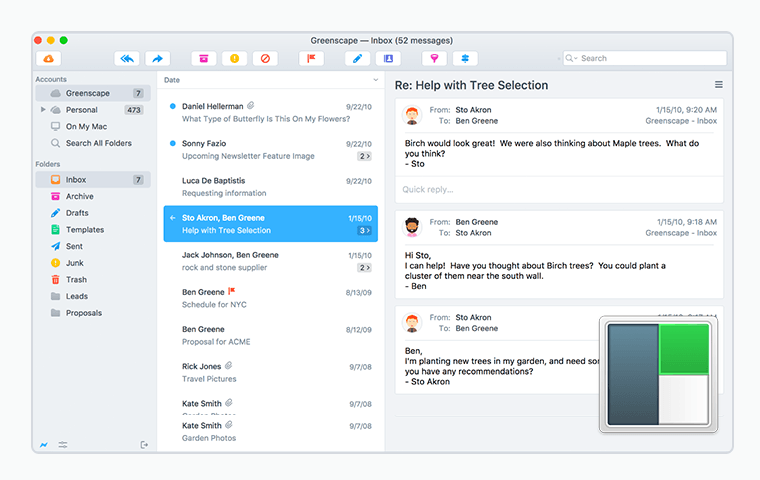The image size is (760, 480).
Task: Click the Greenscape - Inbox label under 9:18 AM
Action: (681, 233)
